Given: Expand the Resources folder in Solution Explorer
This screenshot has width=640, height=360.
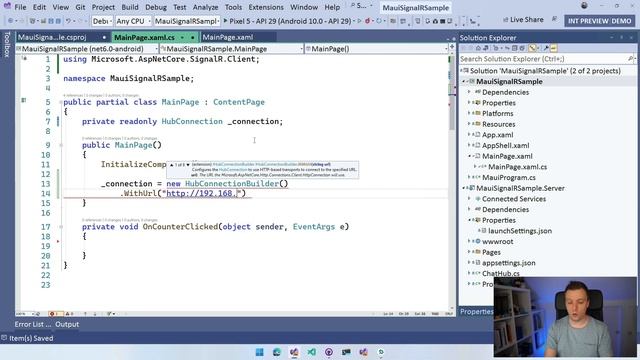Looking at the screenshot, I should point(469,124).
